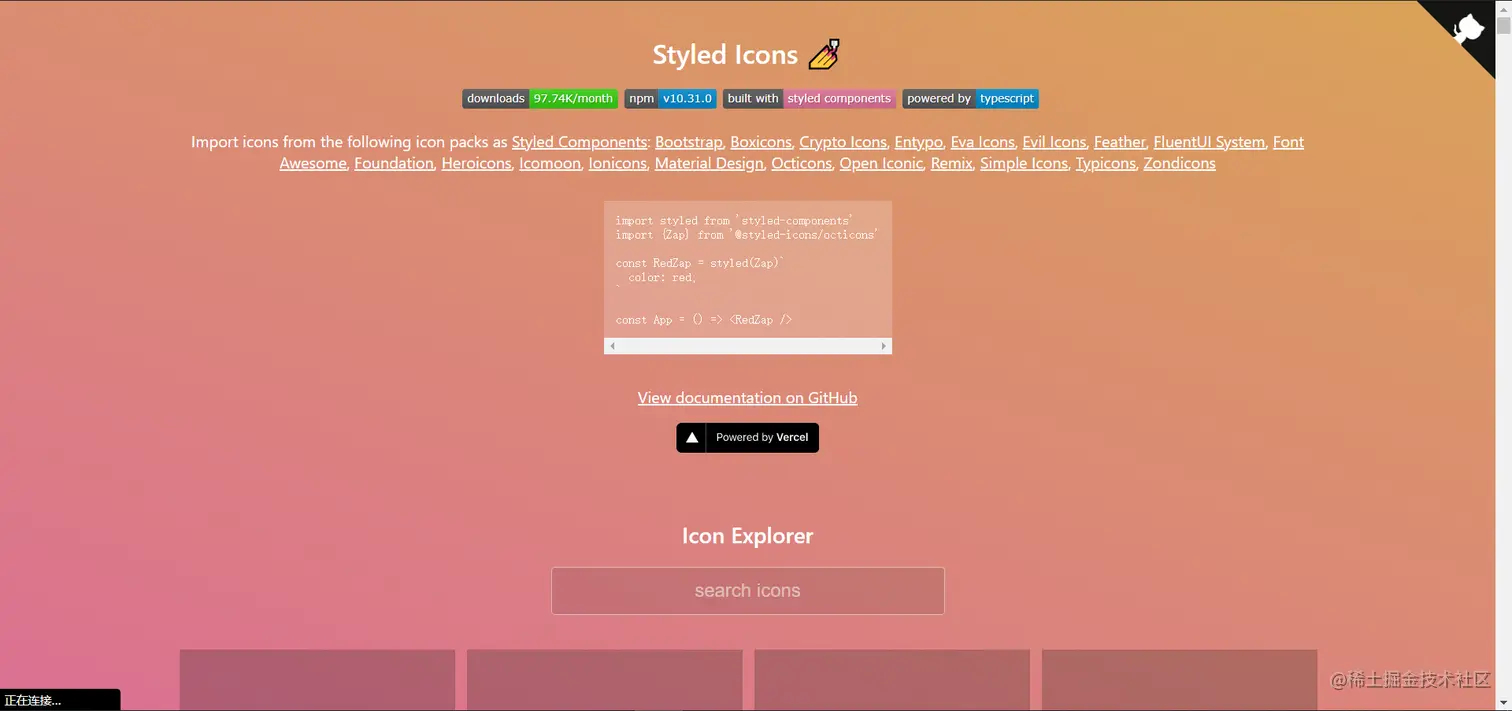This screenshot has width=1512, height=711.
Task: Open the GitHub corner octocat icon
Action: (1468, 28)
